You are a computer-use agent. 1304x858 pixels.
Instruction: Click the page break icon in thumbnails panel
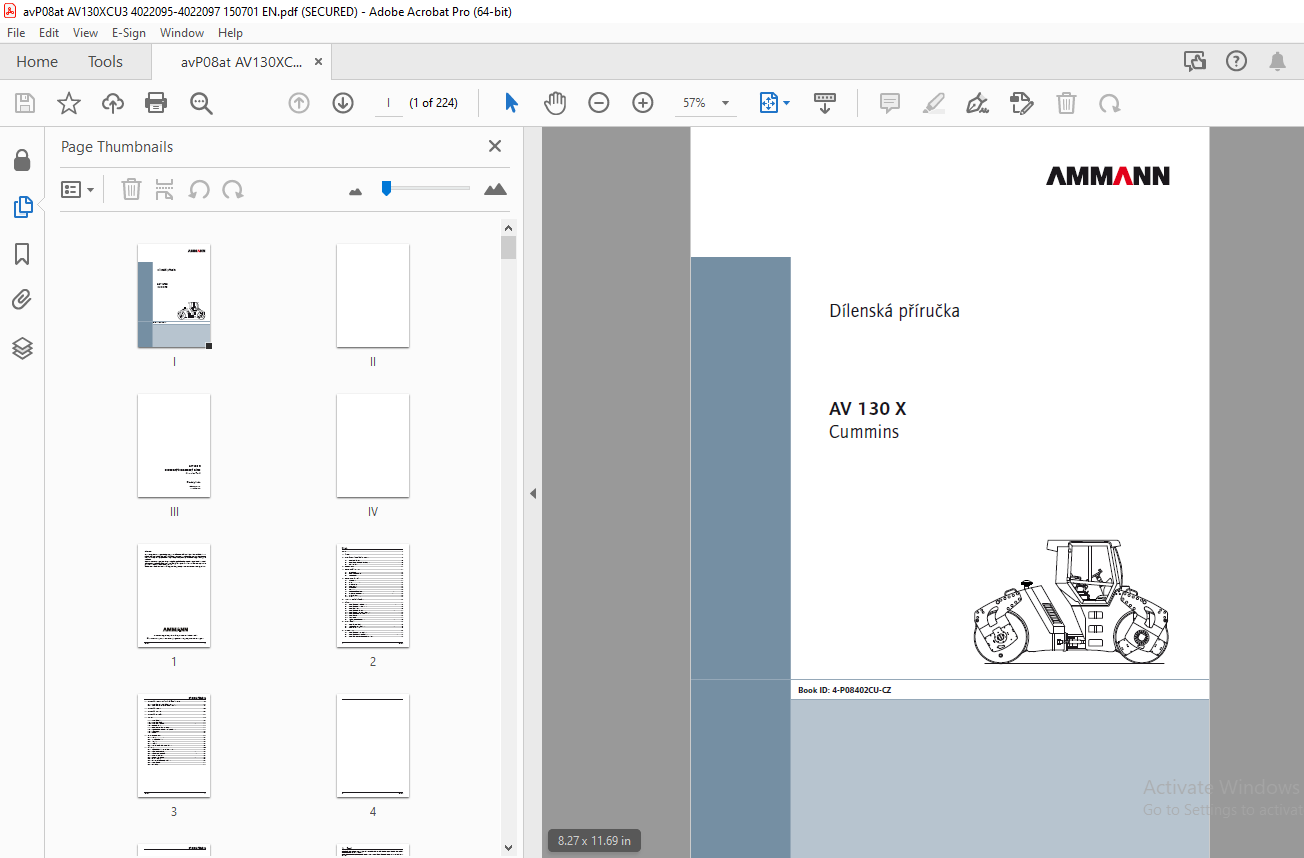(165, 189)
